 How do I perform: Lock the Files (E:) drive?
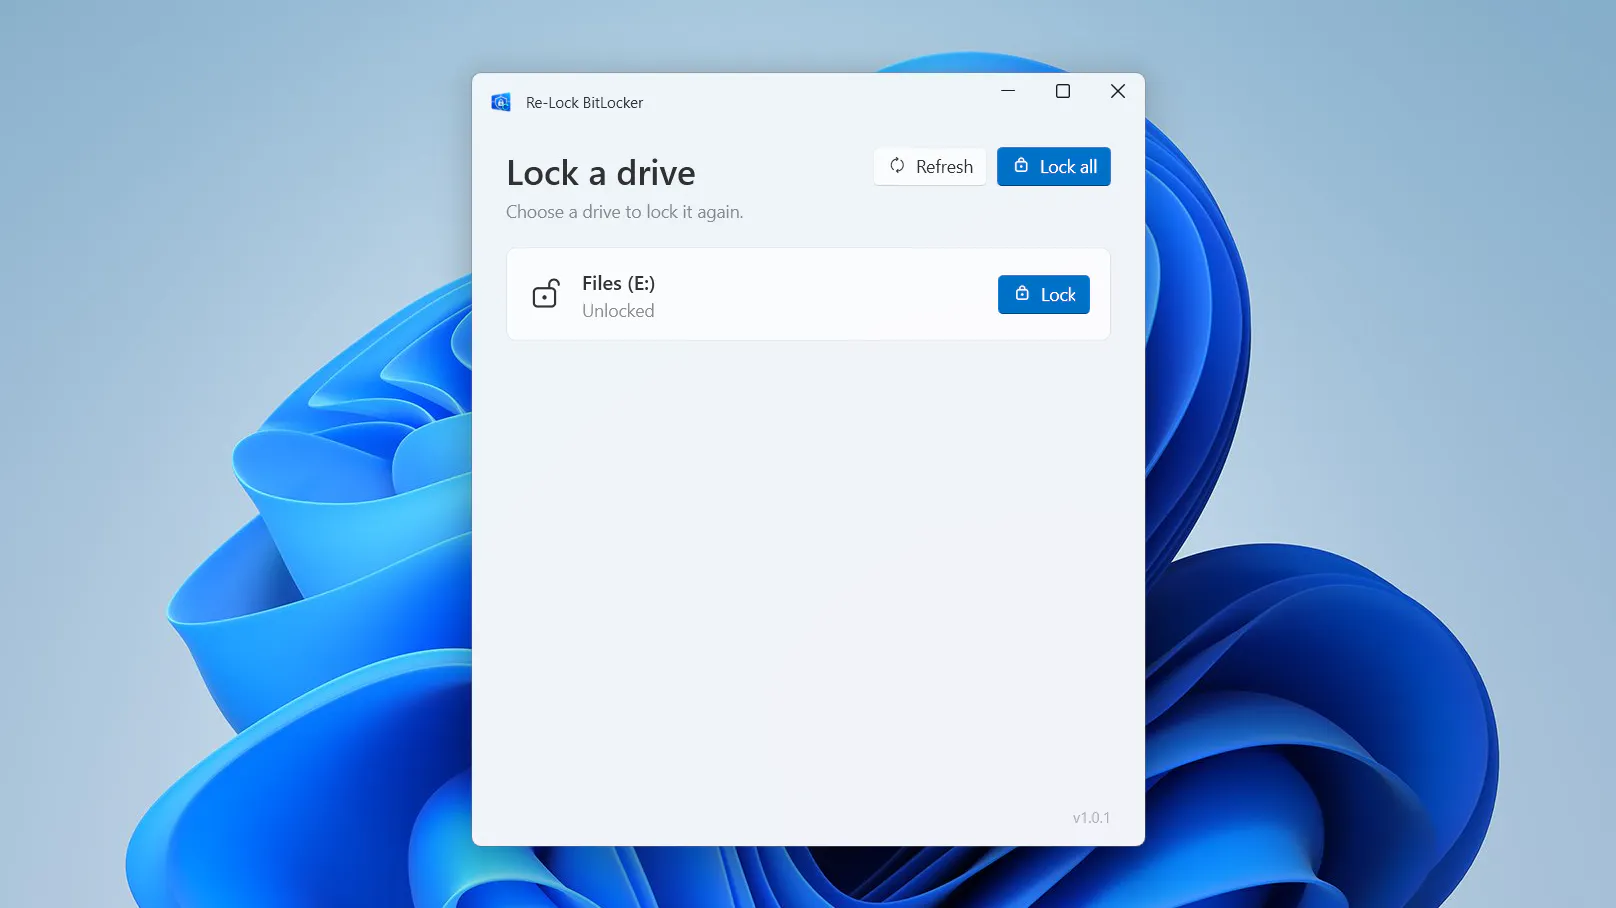click(1044, 295)
